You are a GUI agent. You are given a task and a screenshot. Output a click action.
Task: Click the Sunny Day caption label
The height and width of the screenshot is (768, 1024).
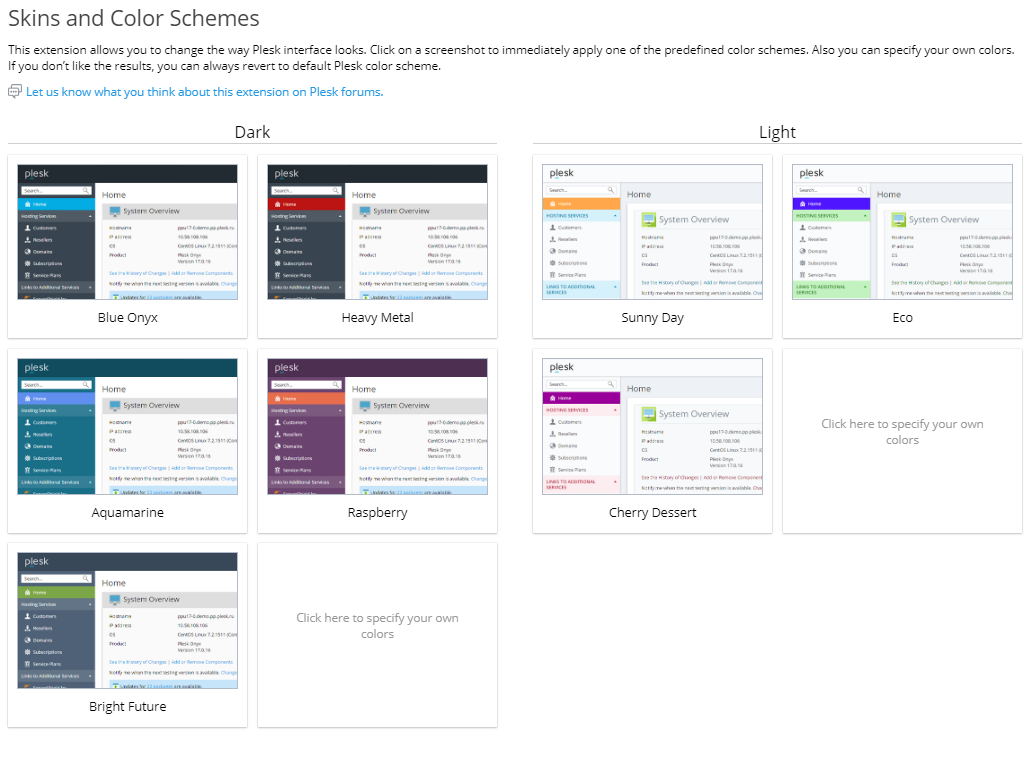(652, 318)
